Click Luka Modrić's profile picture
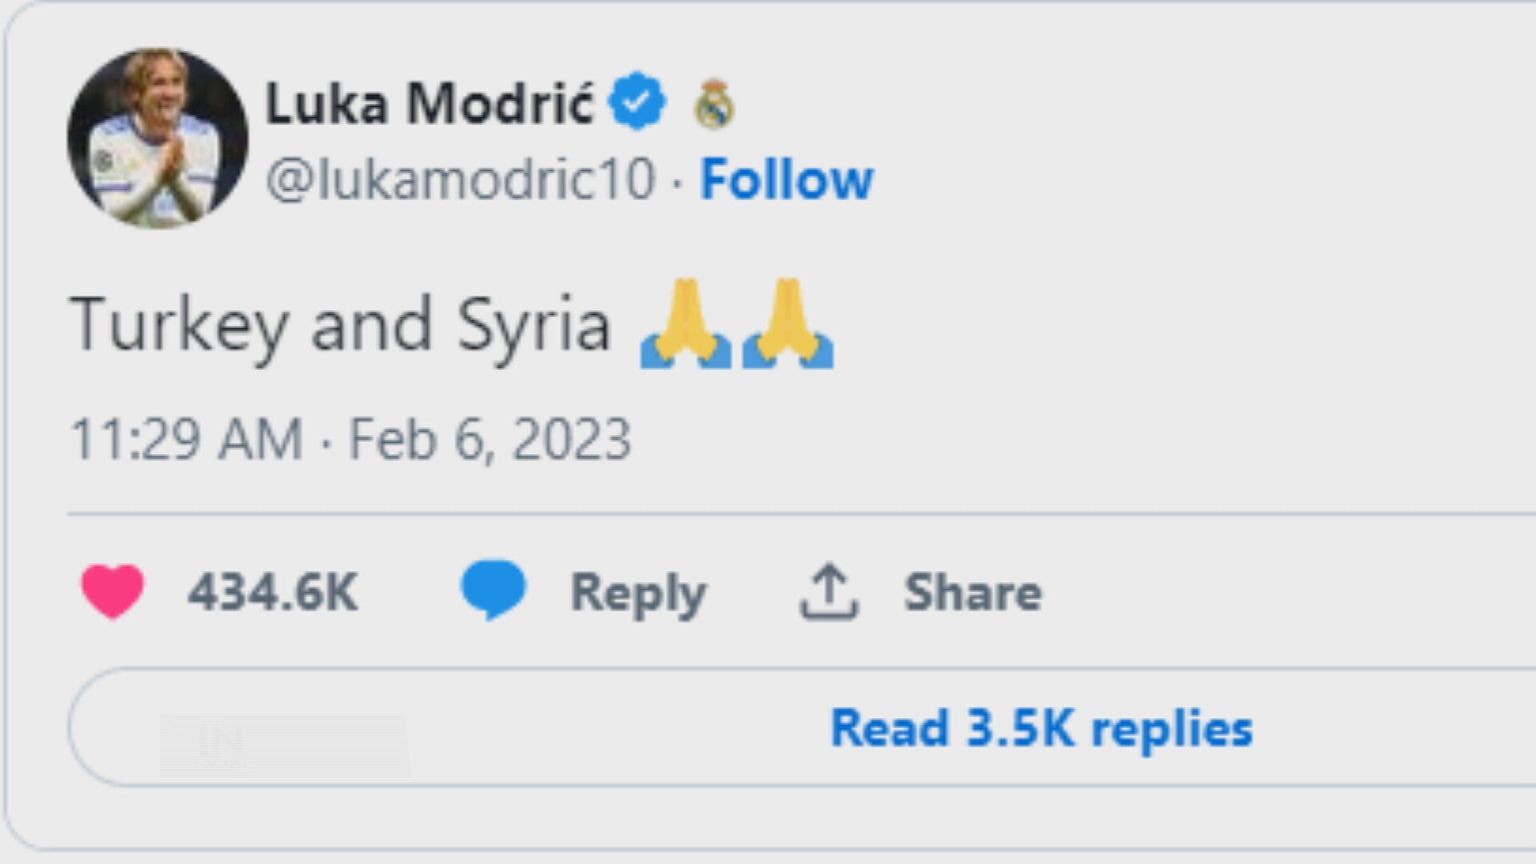 [157, 138]
